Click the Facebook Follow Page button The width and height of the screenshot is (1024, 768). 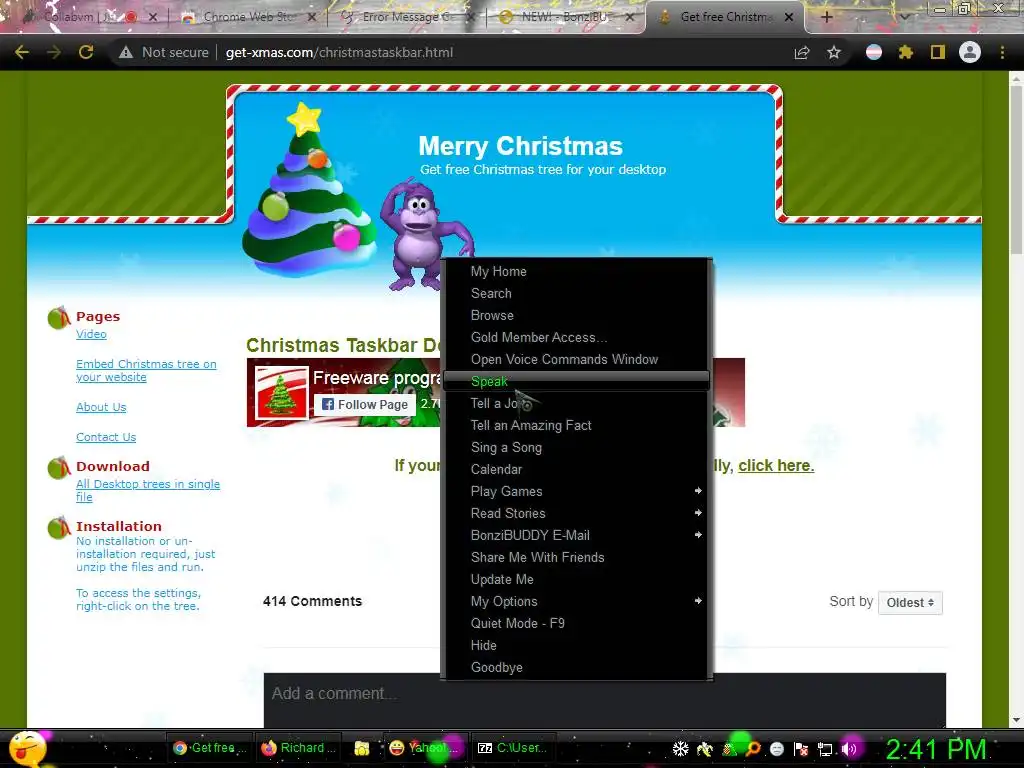pos(365,404)
